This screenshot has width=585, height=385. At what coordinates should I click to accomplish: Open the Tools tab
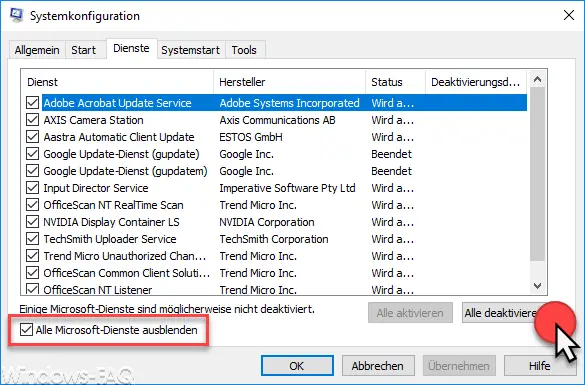244,50
